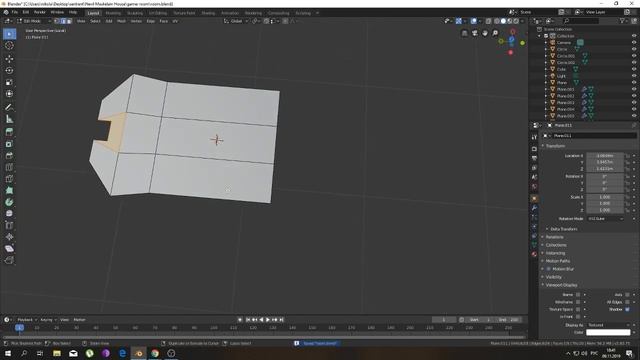Screen dimensions: 640x360
Task: Select the Rip Region tool
Action: 9,260
